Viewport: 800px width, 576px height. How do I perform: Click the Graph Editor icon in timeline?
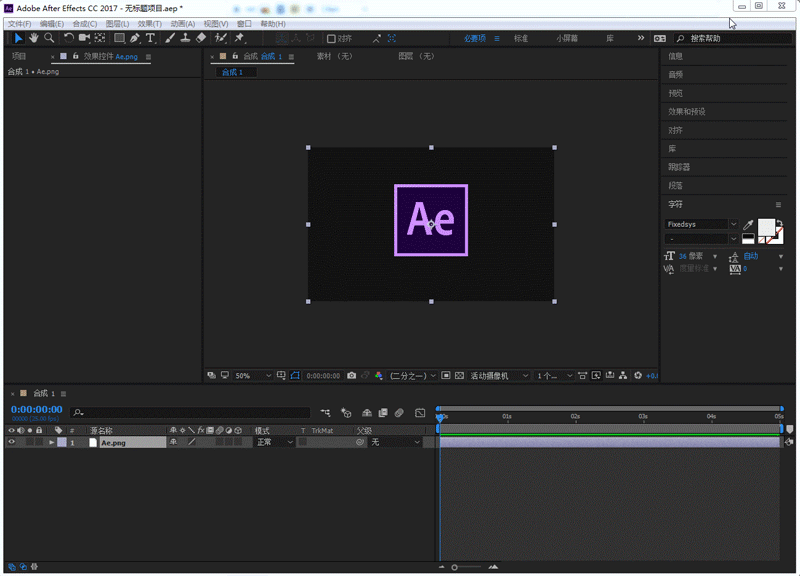pos(420,412)
